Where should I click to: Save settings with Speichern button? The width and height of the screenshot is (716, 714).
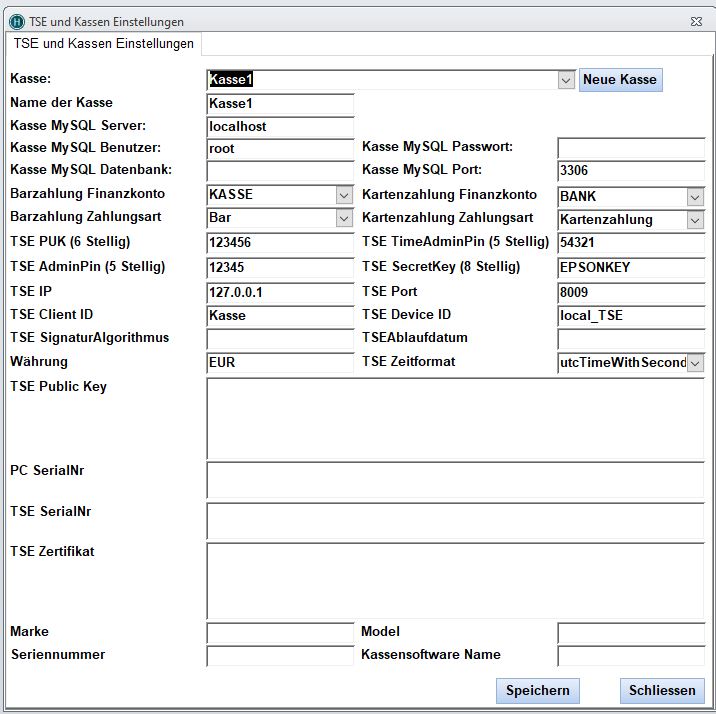[x=537, y=690]
